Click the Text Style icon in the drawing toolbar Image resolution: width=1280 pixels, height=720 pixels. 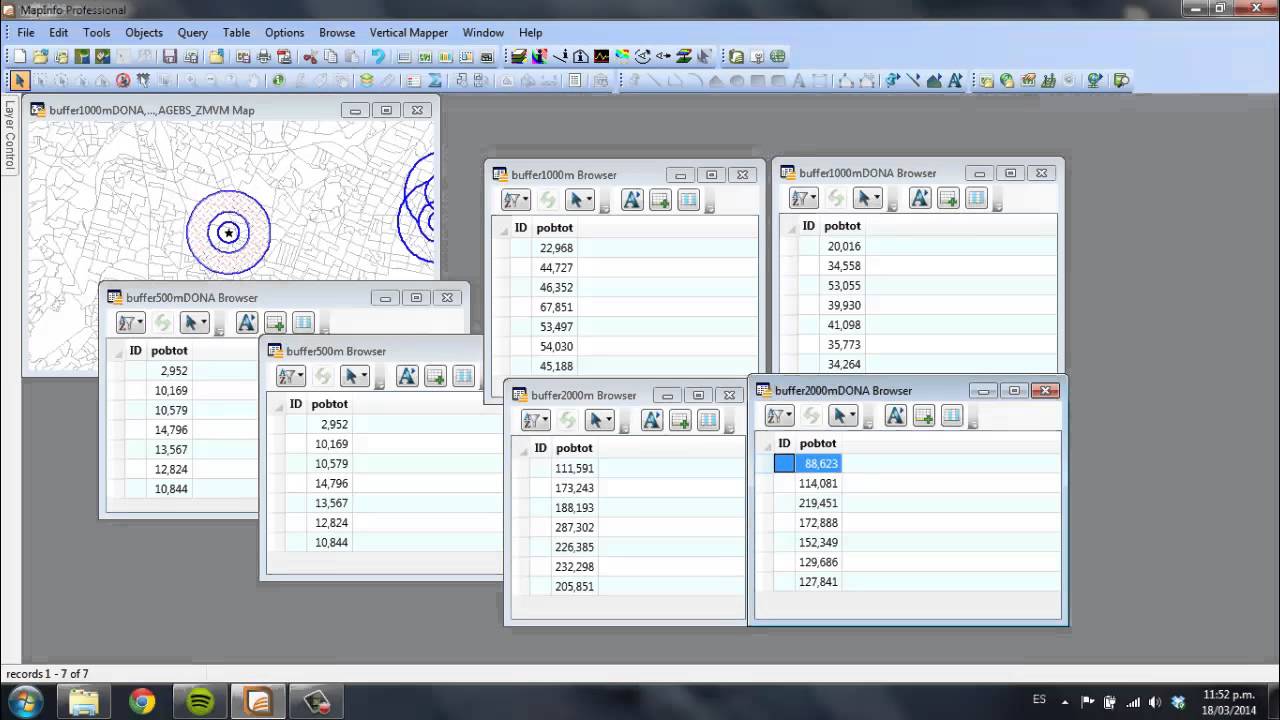[x=956, y=80]
